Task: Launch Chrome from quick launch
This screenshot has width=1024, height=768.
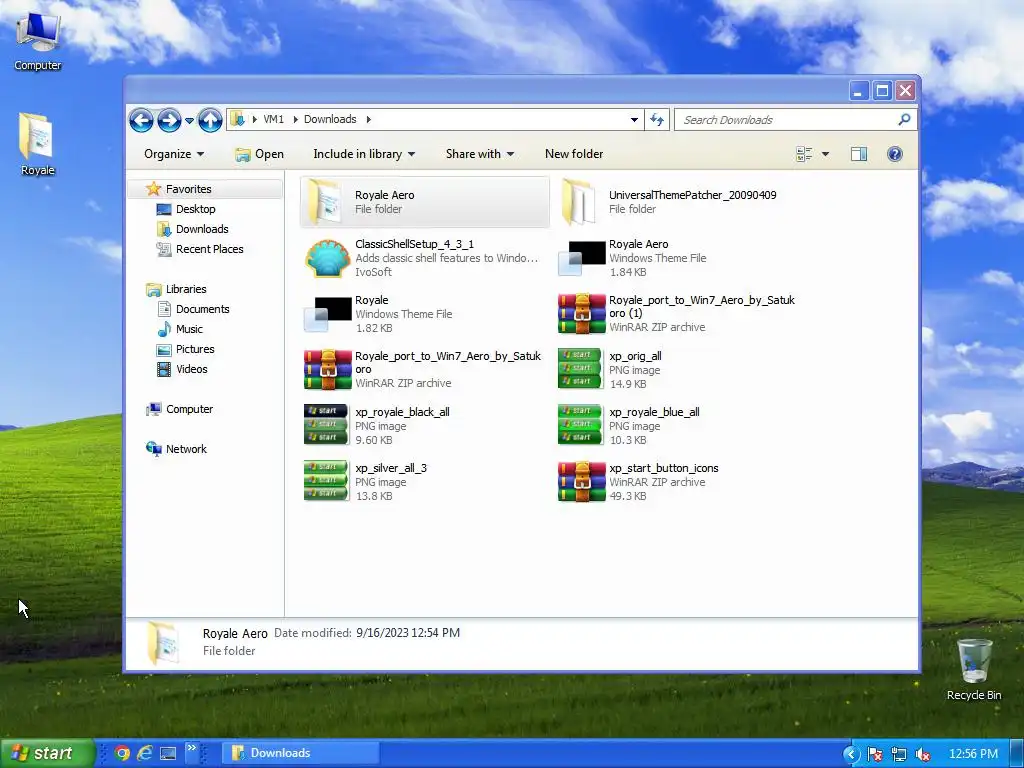Action: [121, 754]
